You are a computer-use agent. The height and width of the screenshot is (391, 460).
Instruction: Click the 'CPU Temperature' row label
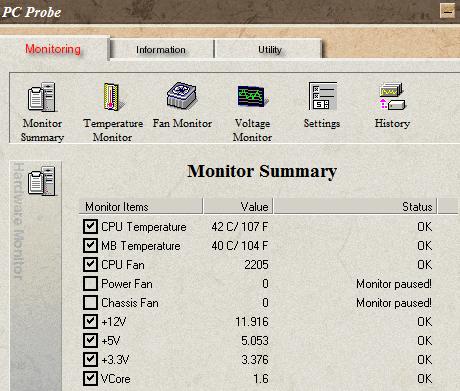tap(144, 227)
